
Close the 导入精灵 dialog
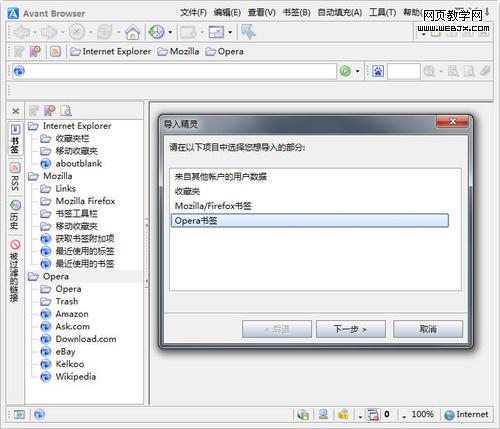click(x=453, y=122)
